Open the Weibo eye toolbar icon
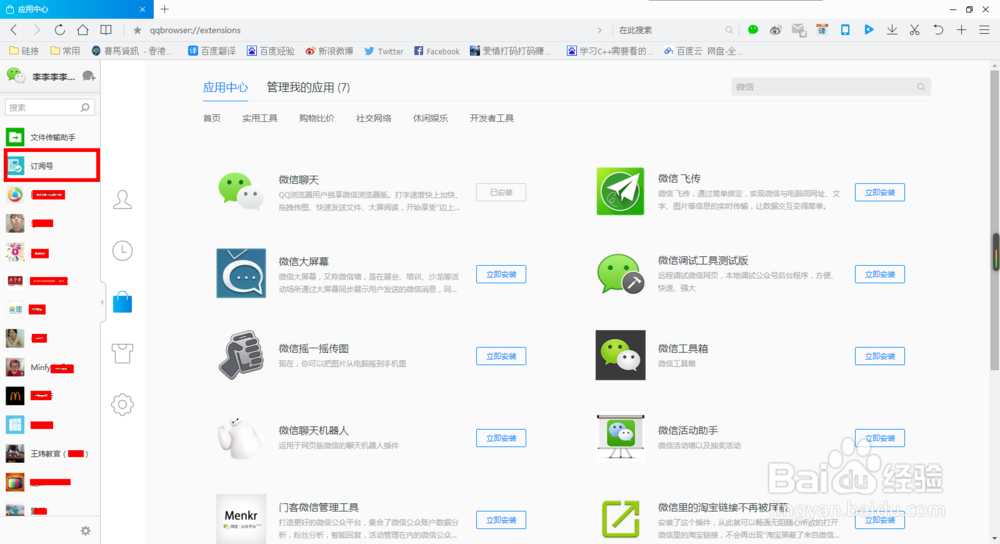The width and height of the screenshot is (1000, 544). [x=776, y=30]
